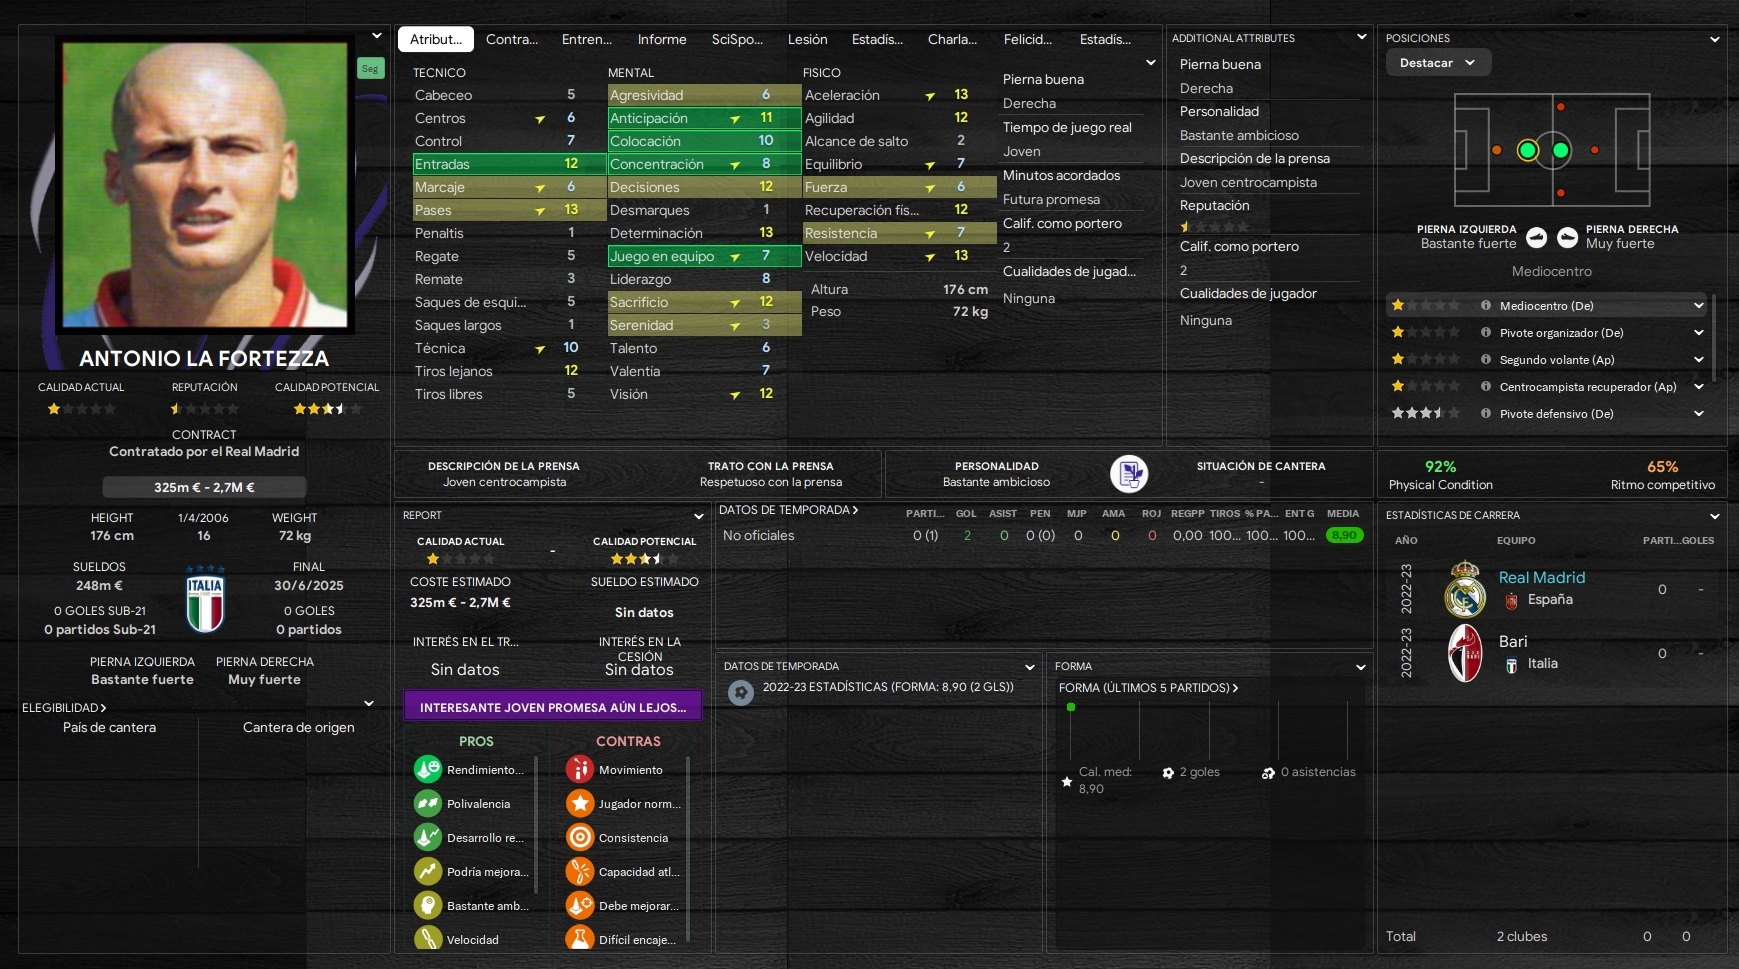Click the info icon beside Segundo volante (Ap)
Screen dimensions: 1739x969
pos(1486,360)
